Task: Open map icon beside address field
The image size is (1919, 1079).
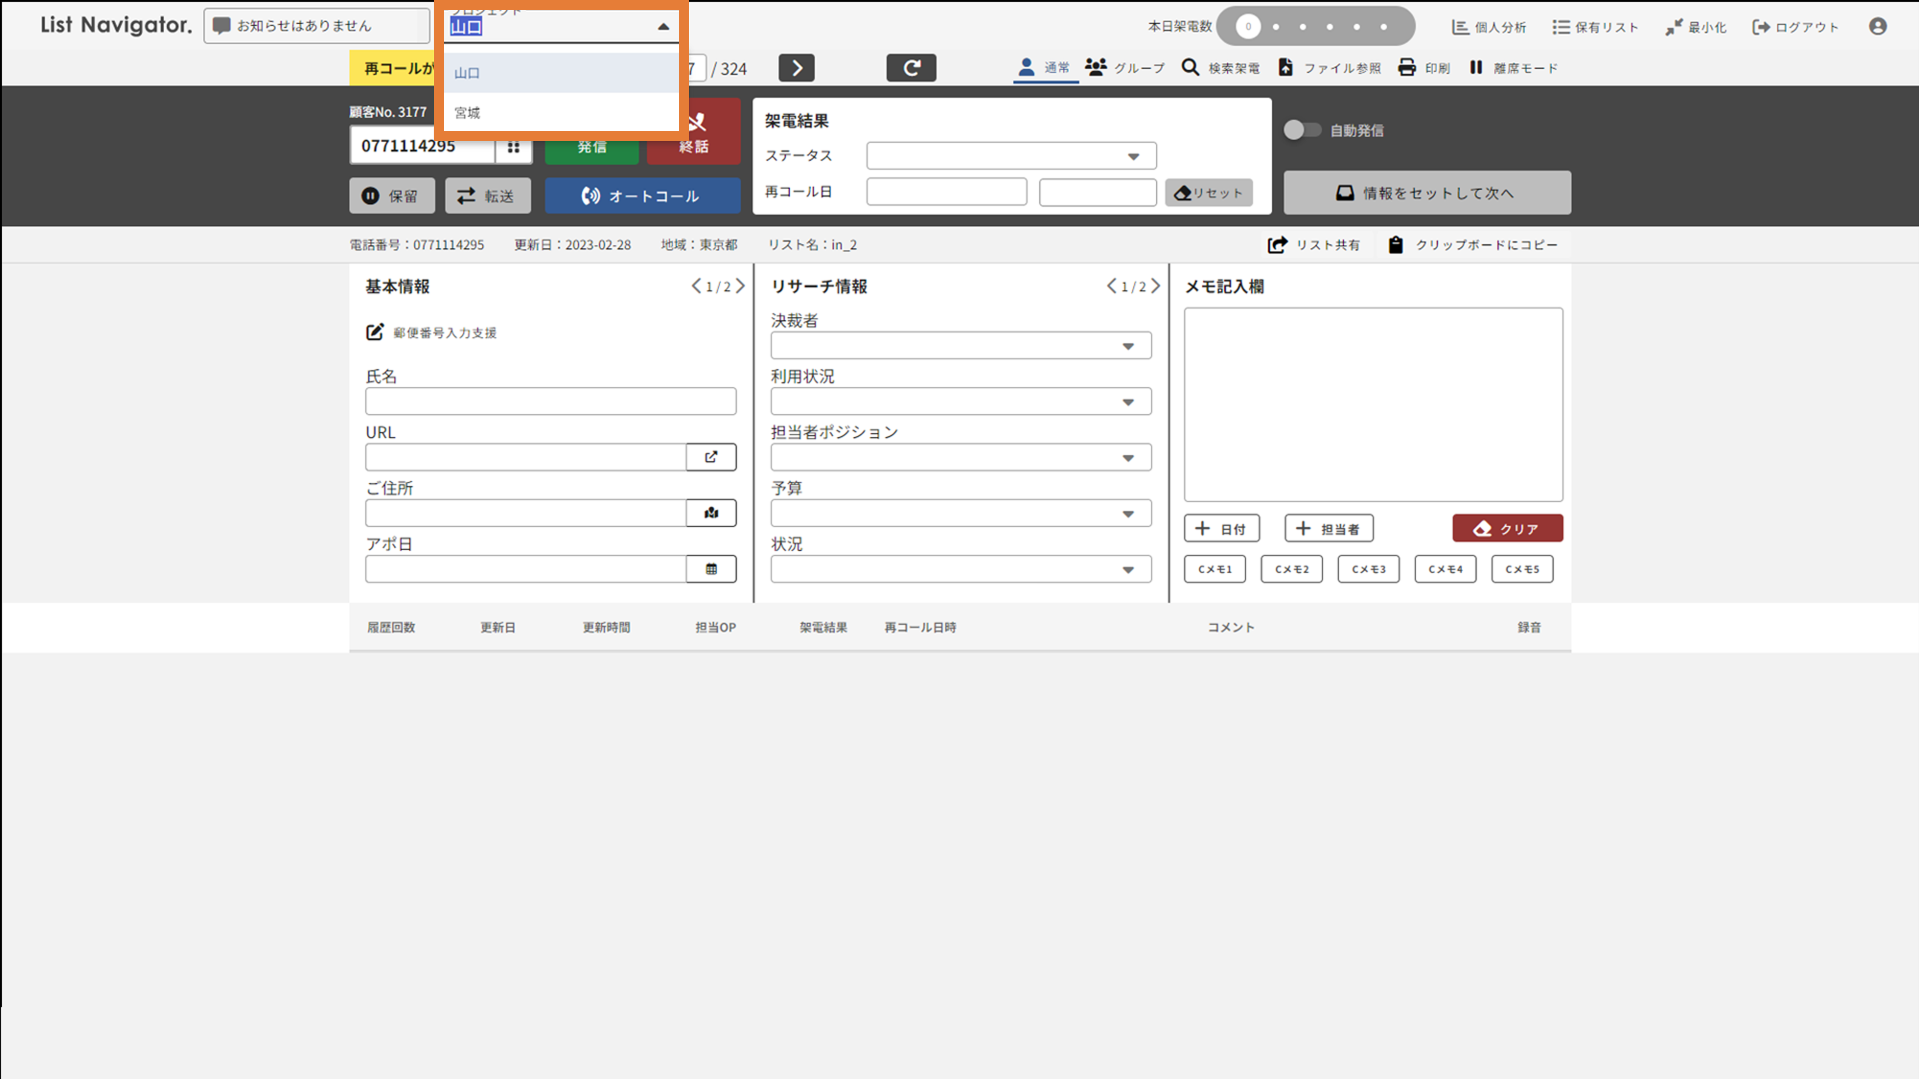Action: pyautogui.click(x=711, y=513)
